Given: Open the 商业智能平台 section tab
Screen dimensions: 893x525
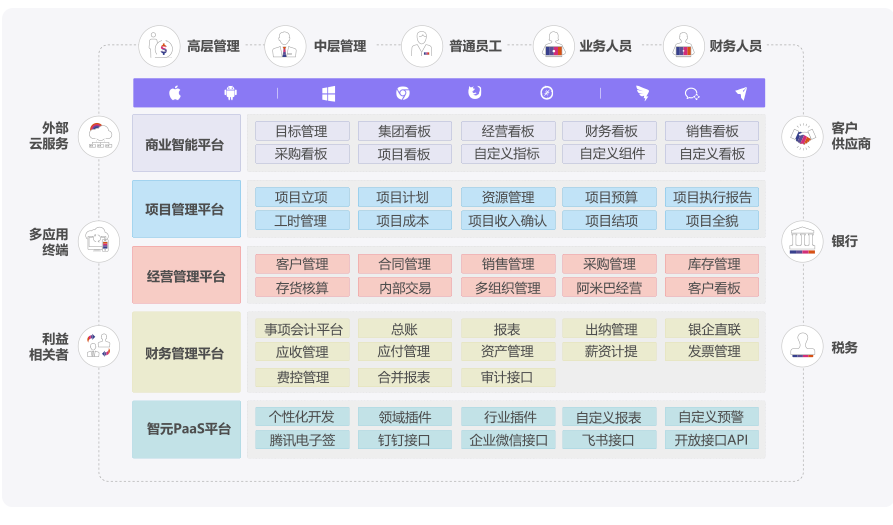Looking at the screenshot, I should coord(186,143).
